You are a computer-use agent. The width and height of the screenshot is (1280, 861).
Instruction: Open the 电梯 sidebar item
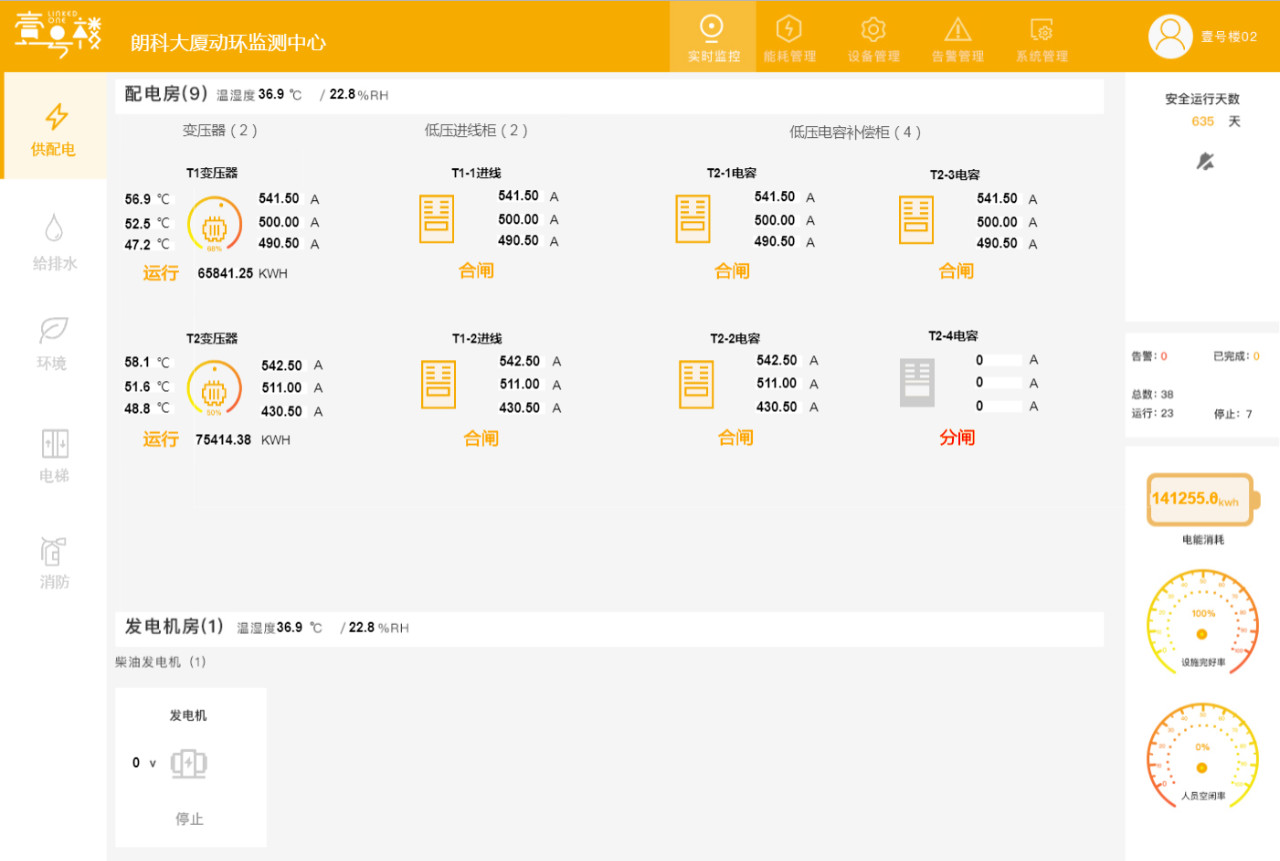(x=54, y=455)
